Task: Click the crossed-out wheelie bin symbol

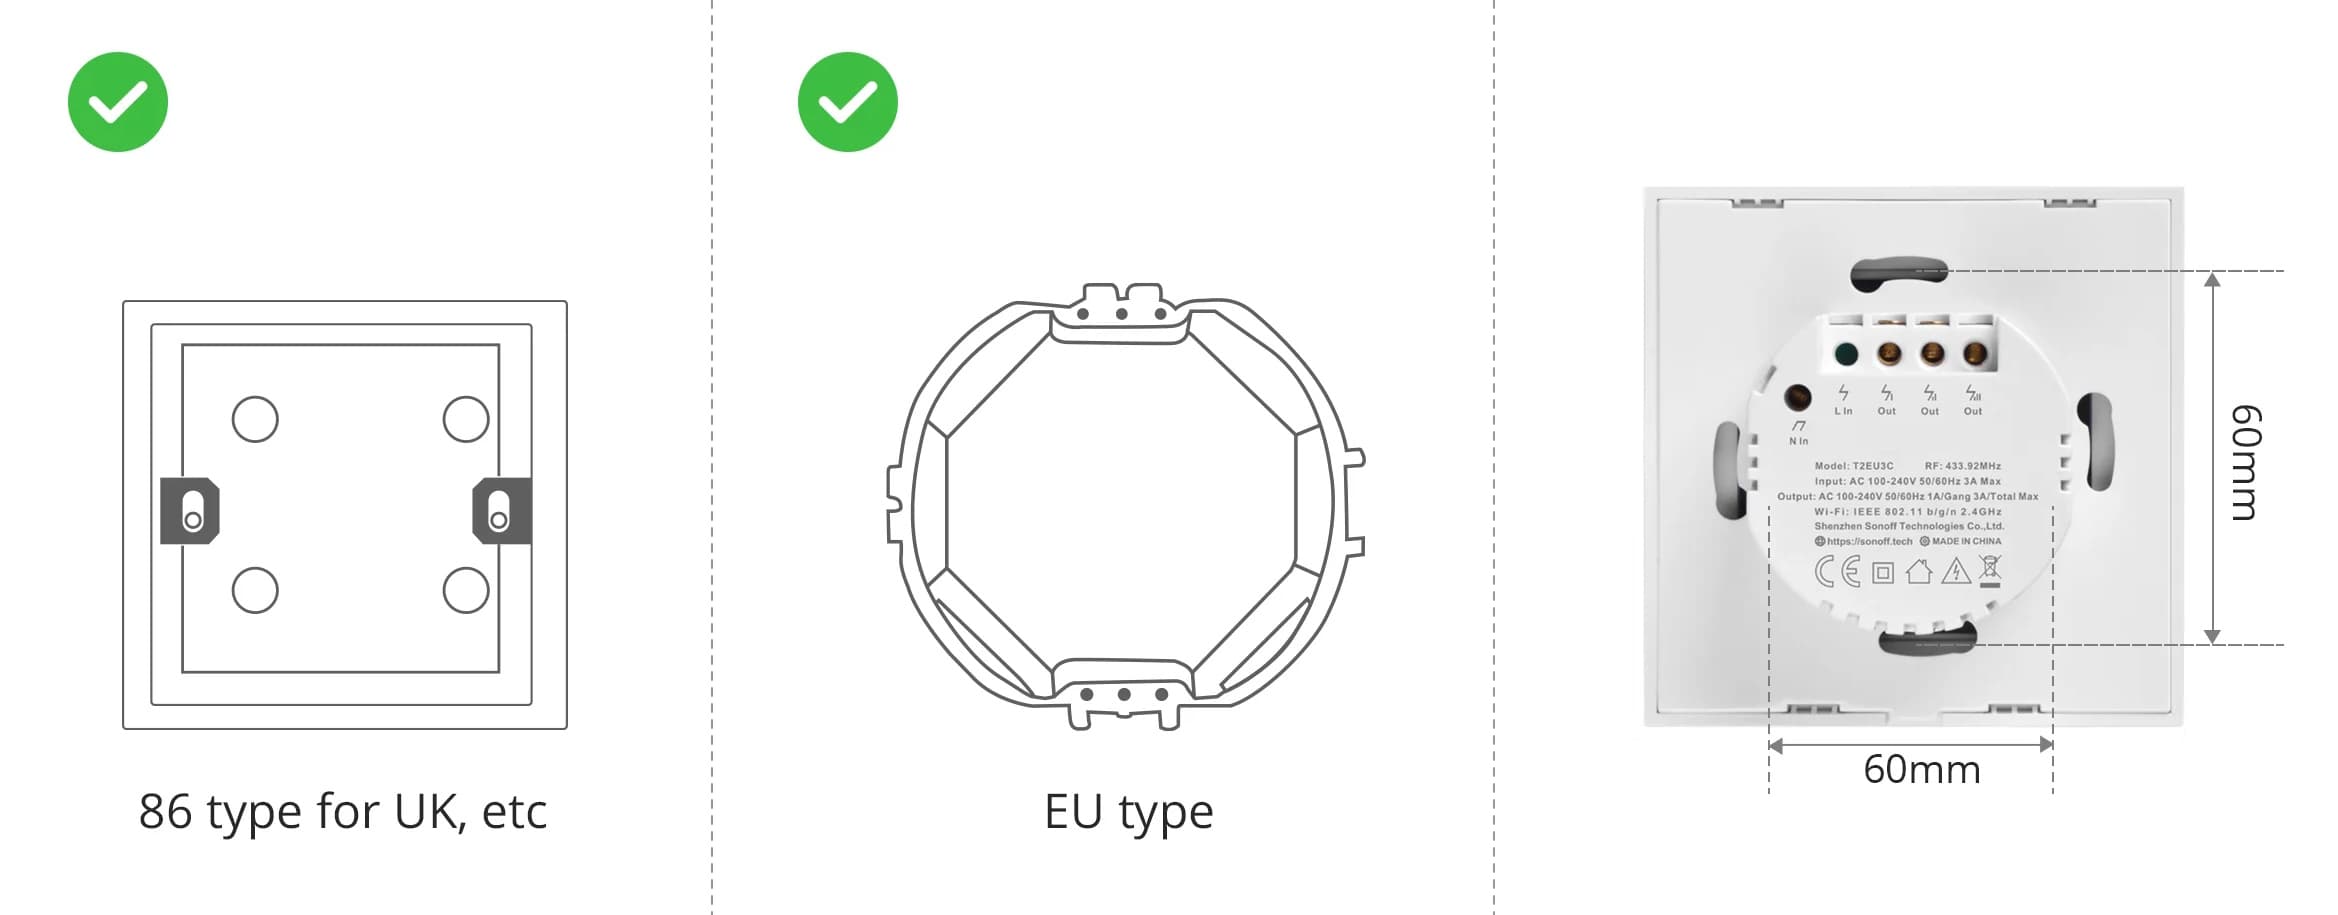Action: [1990, 569]
